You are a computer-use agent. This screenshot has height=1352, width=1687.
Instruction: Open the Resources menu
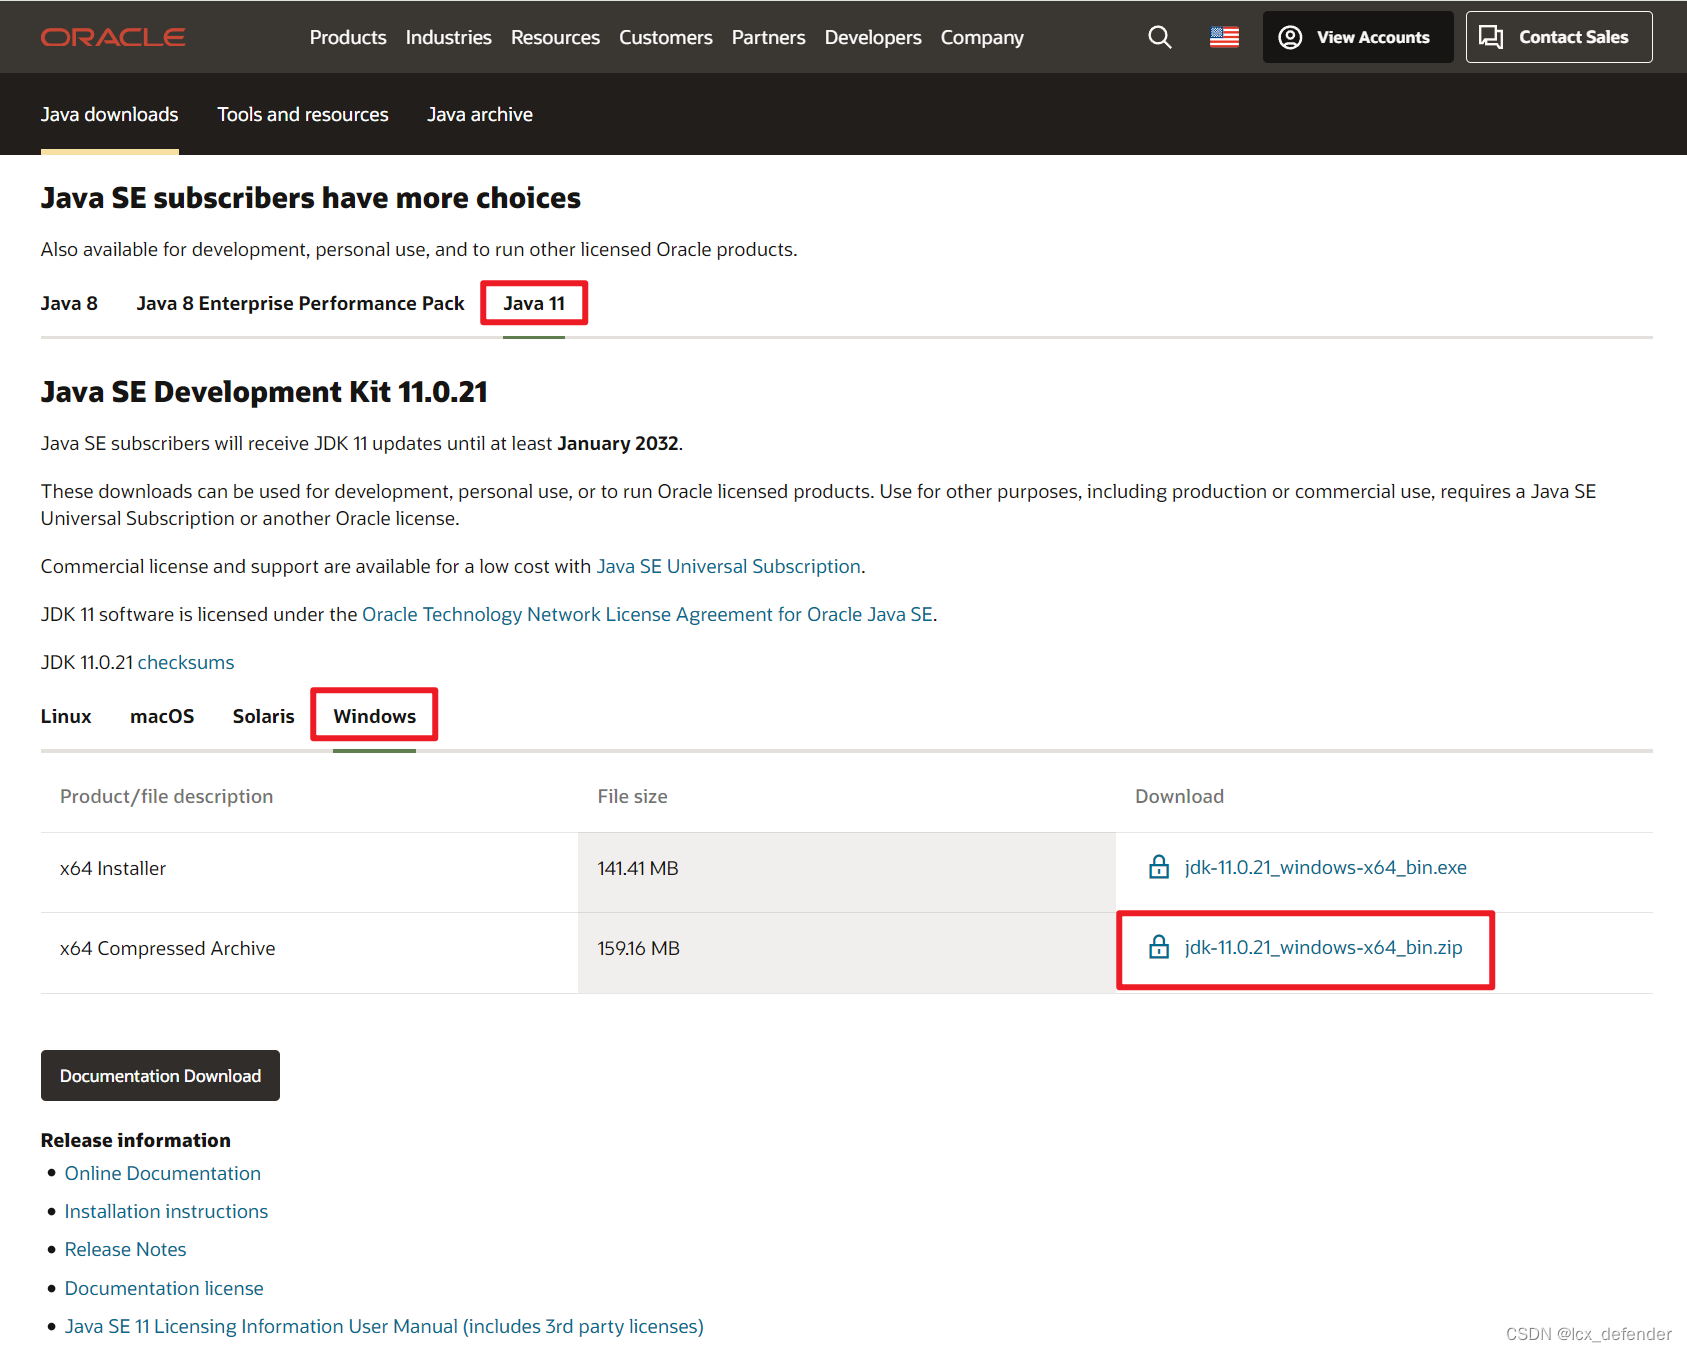coord(555,37)
